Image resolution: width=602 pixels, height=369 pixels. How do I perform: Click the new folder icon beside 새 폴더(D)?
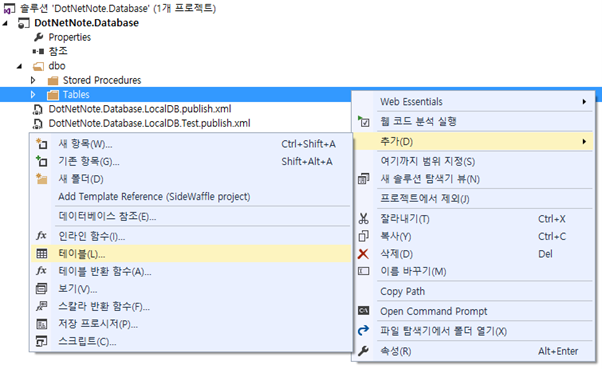coord(41,179)
